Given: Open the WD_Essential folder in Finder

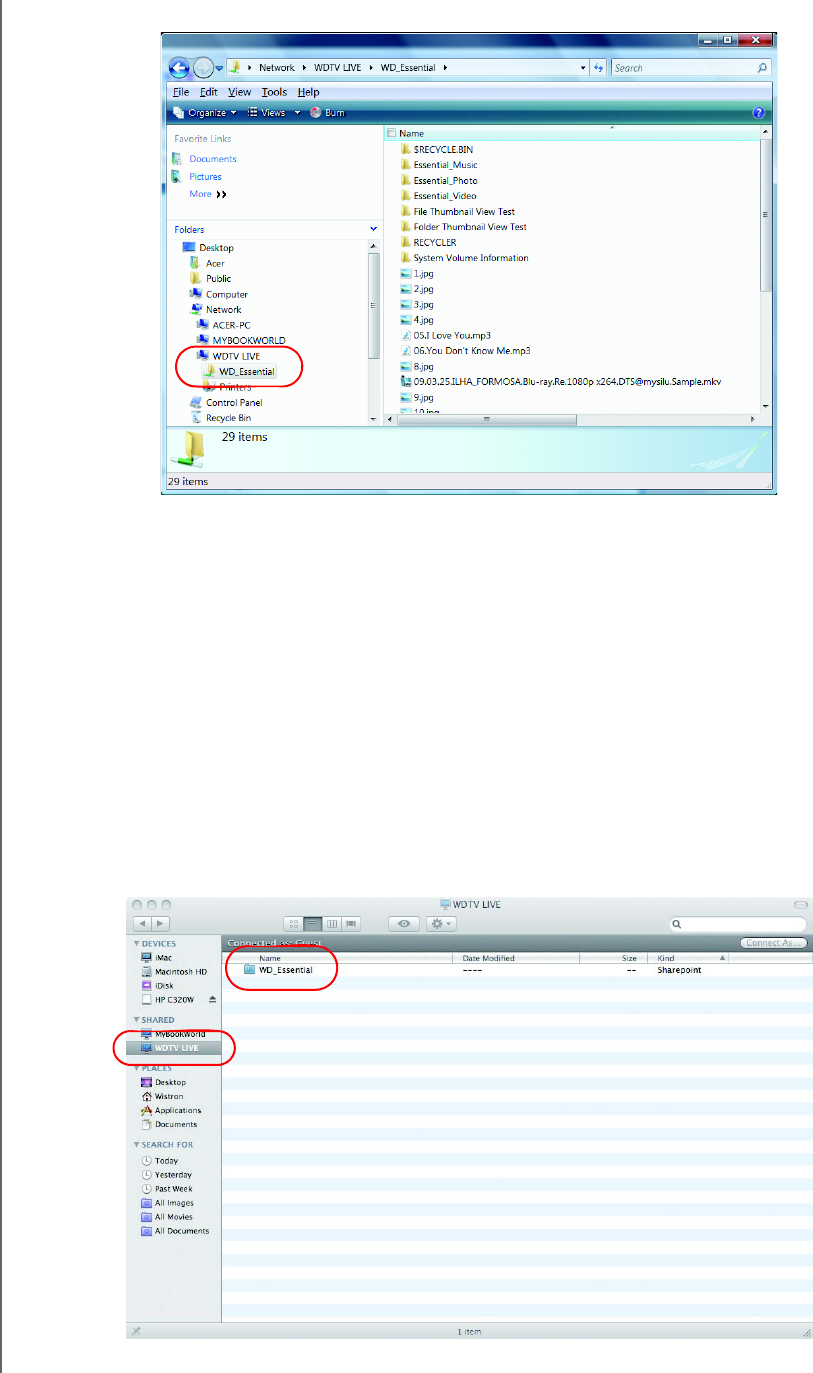Looking at the screenshot, I should tap(278, 970).
